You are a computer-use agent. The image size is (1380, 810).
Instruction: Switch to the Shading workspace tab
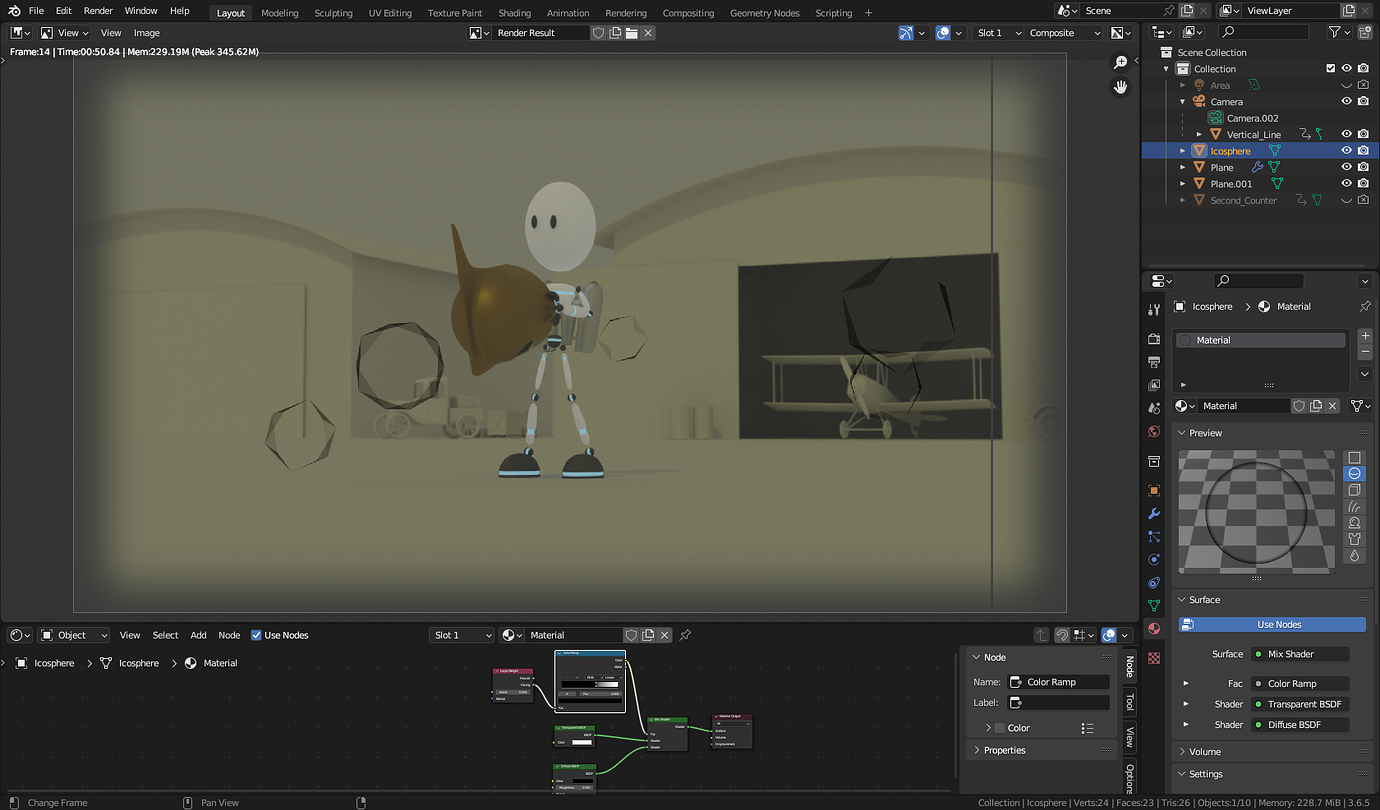(x=514, y=13)
